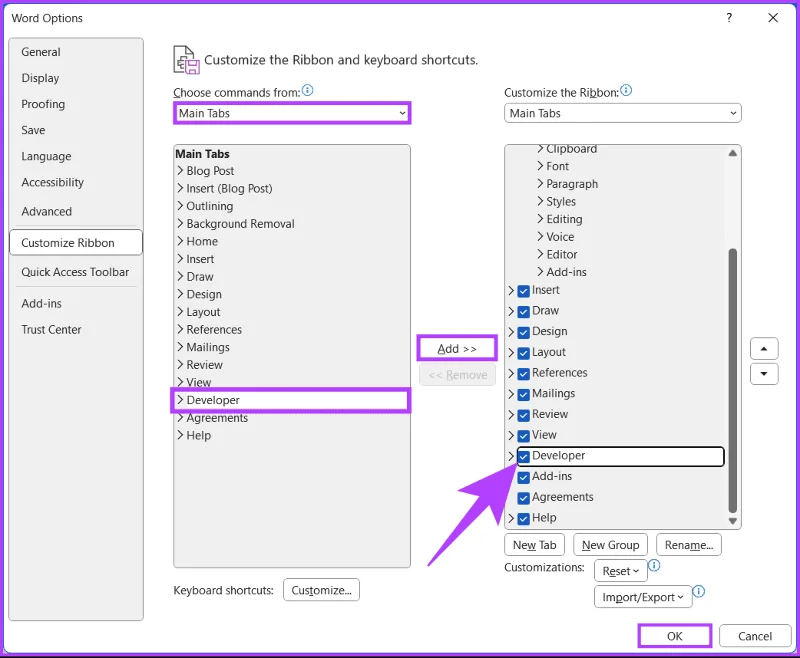Viewport: 800px width, 658px height.
Task: Uncheck the Draw tab checkbox
Action: pos(523,312)
